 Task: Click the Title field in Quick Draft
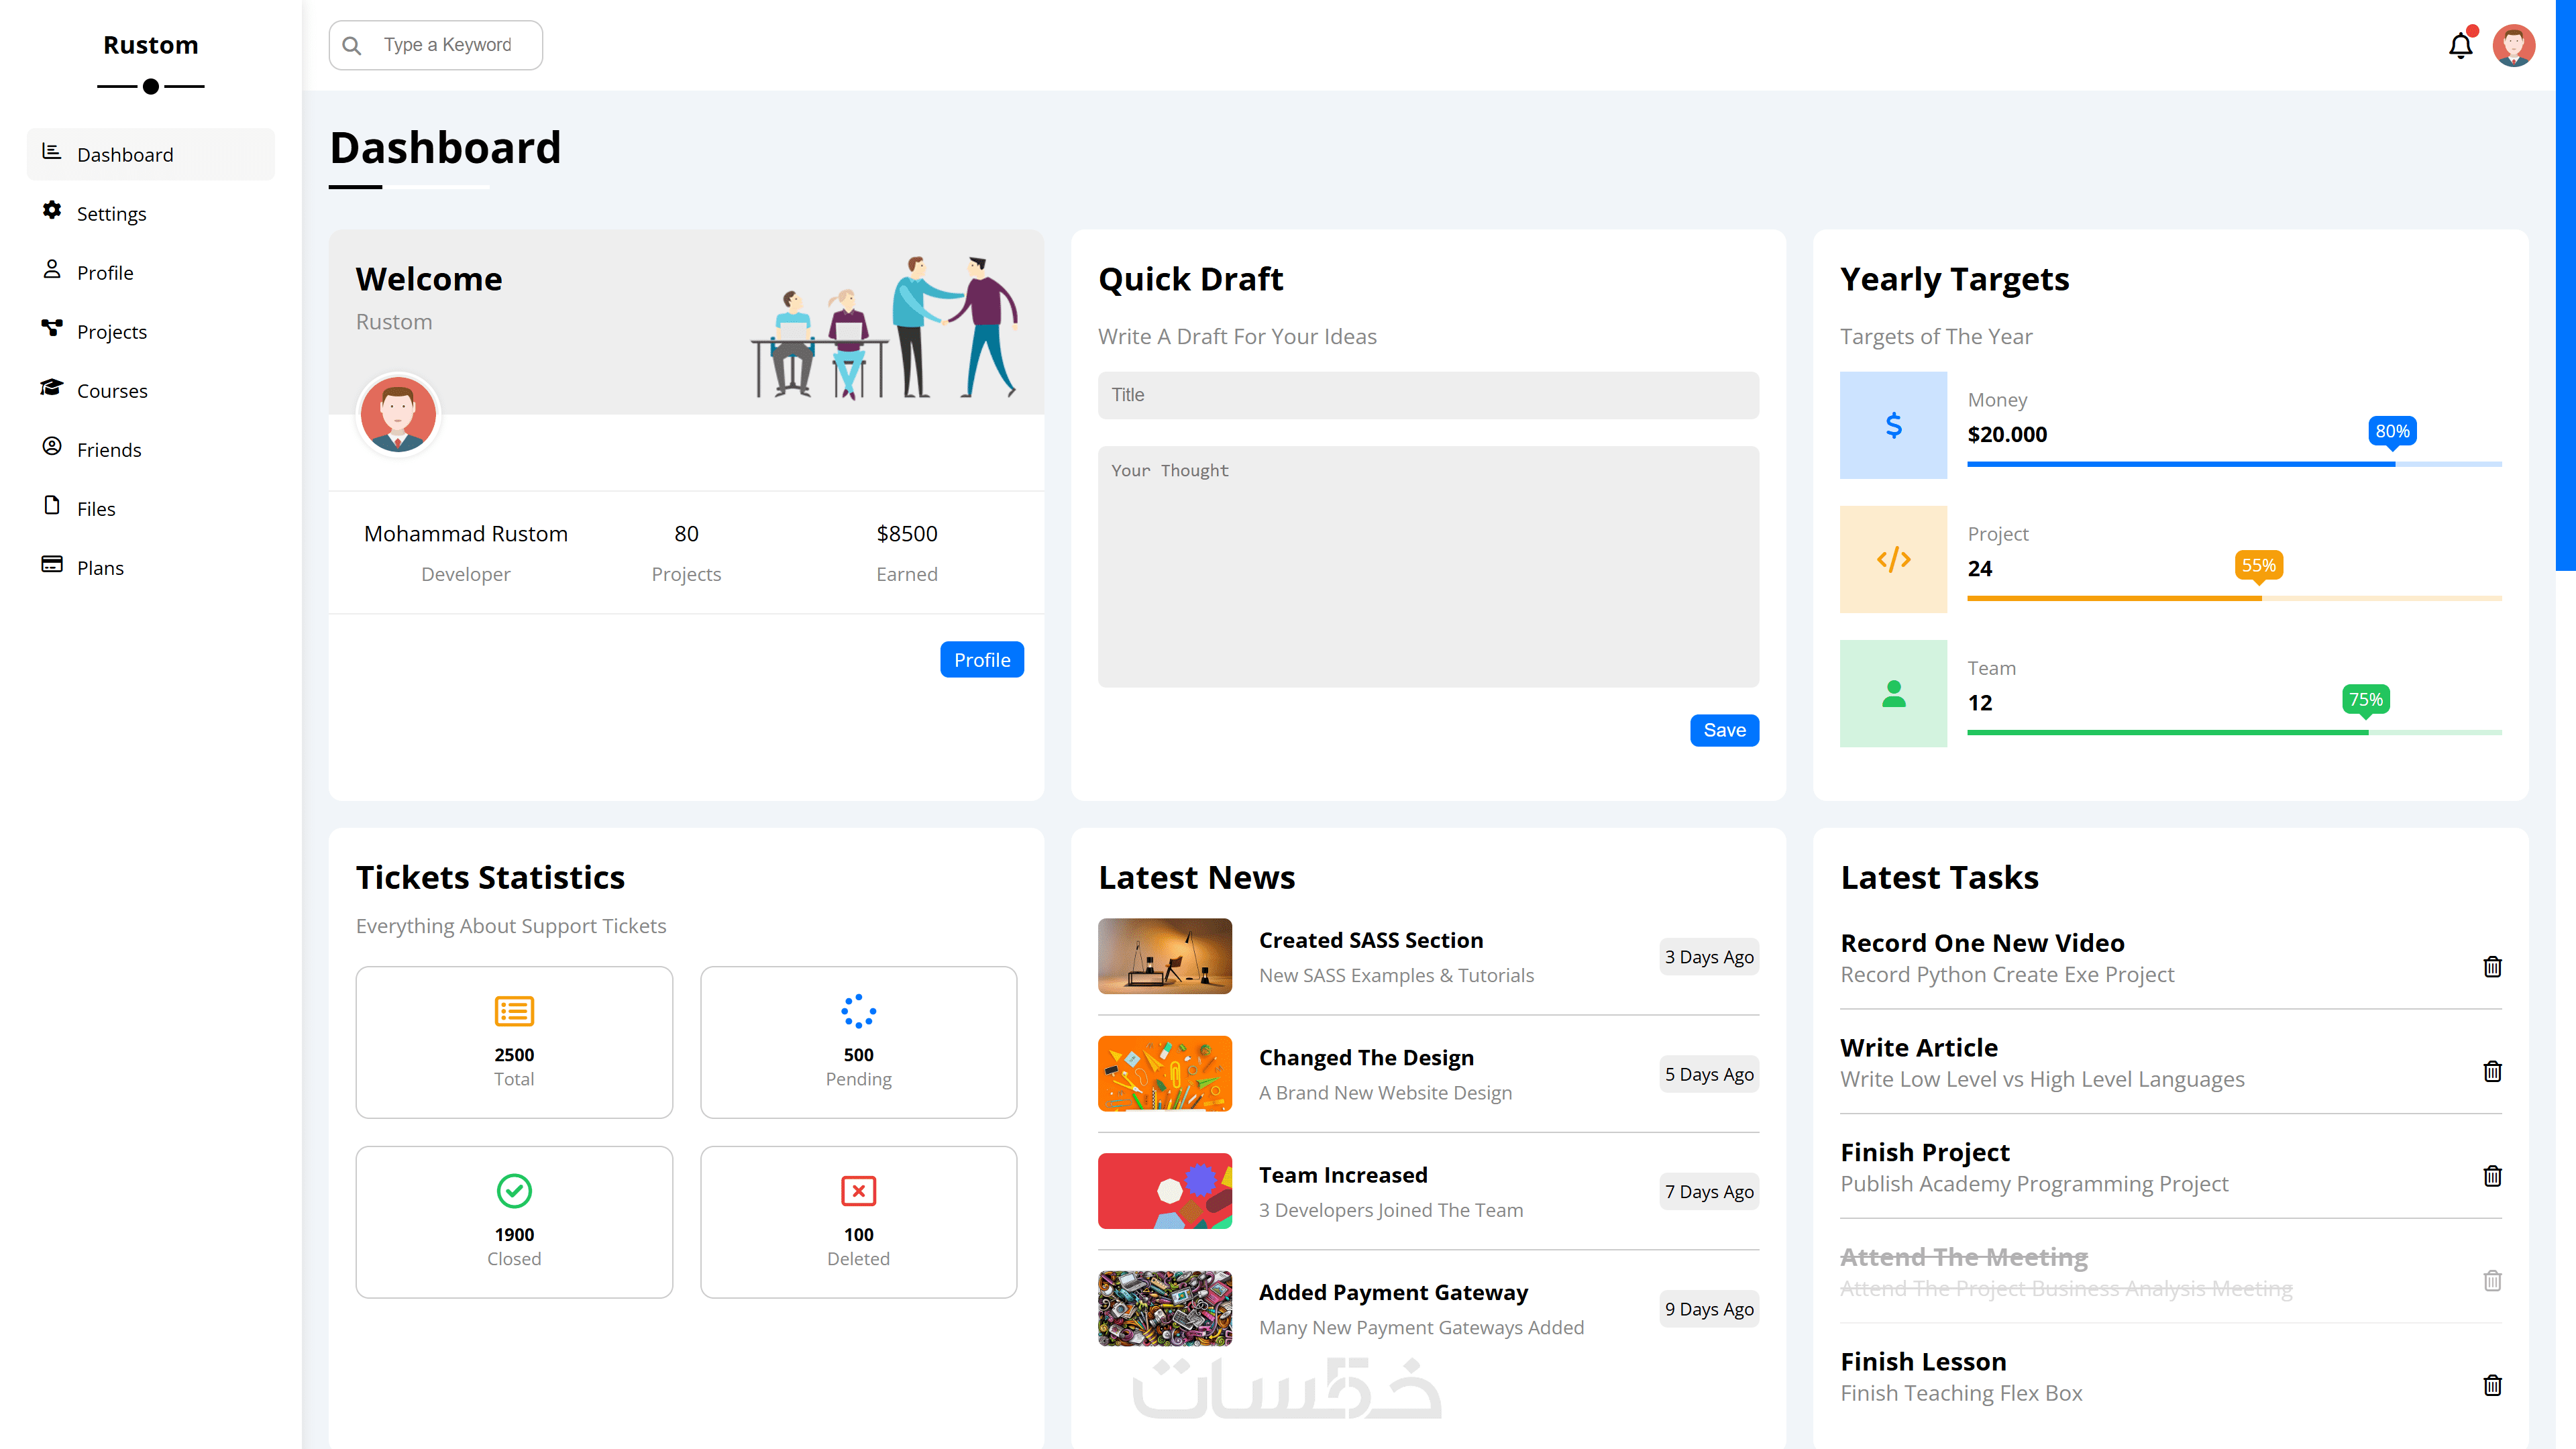(x=1427, y=395)
